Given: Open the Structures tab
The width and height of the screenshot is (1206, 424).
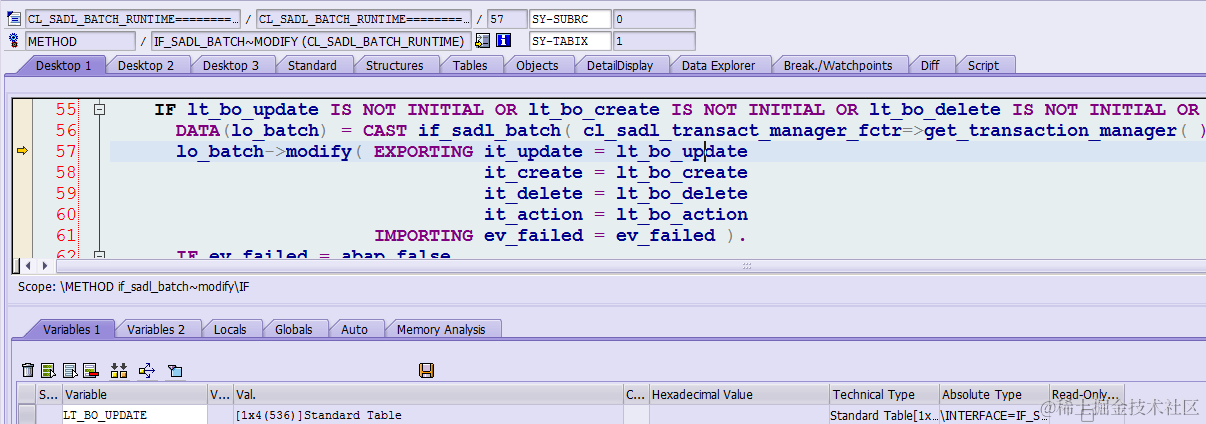Looking at the screenshot, I should click(x=394, y=65).
